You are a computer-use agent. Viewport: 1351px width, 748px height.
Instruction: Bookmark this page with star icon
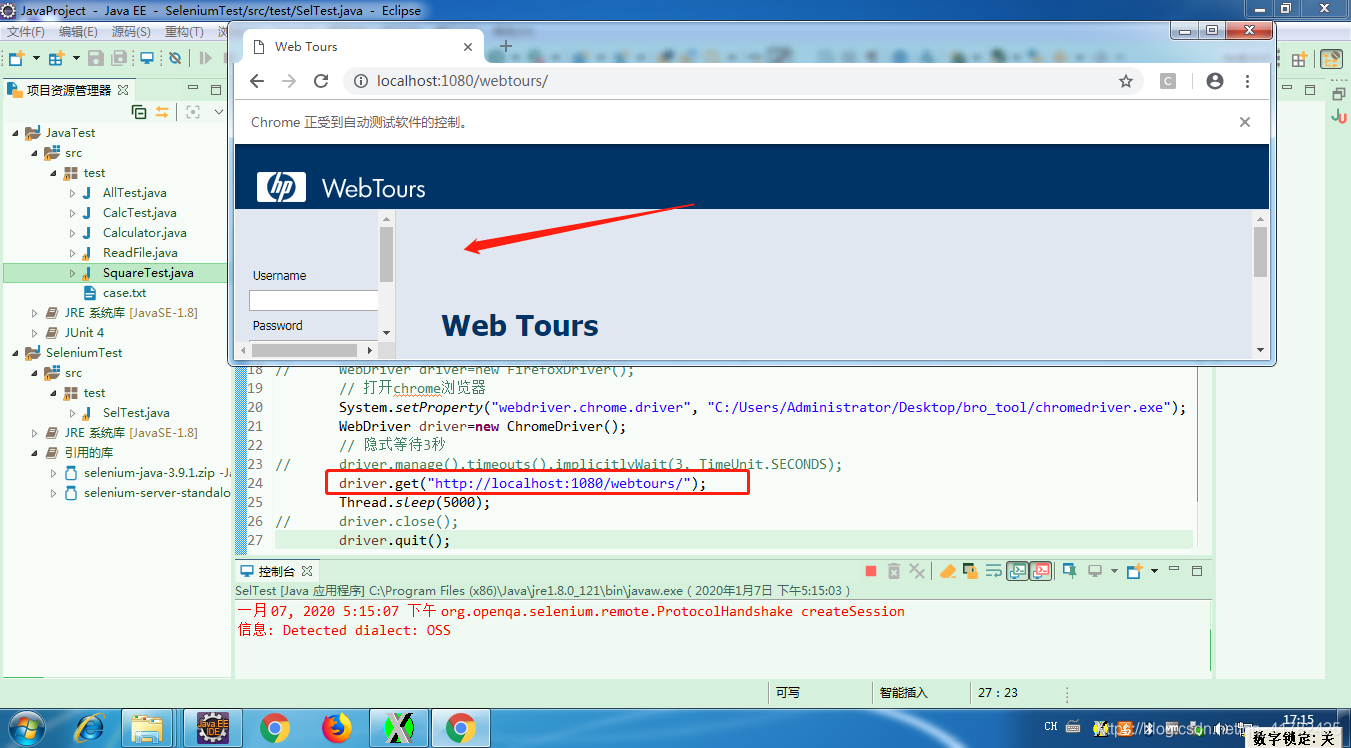pyautogui.click(x=1126, y=81)
